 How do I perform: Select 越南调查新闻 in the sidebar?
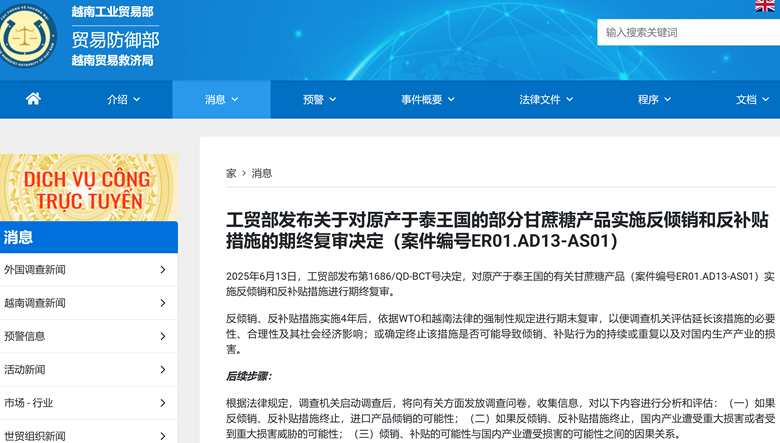[89, 303]
